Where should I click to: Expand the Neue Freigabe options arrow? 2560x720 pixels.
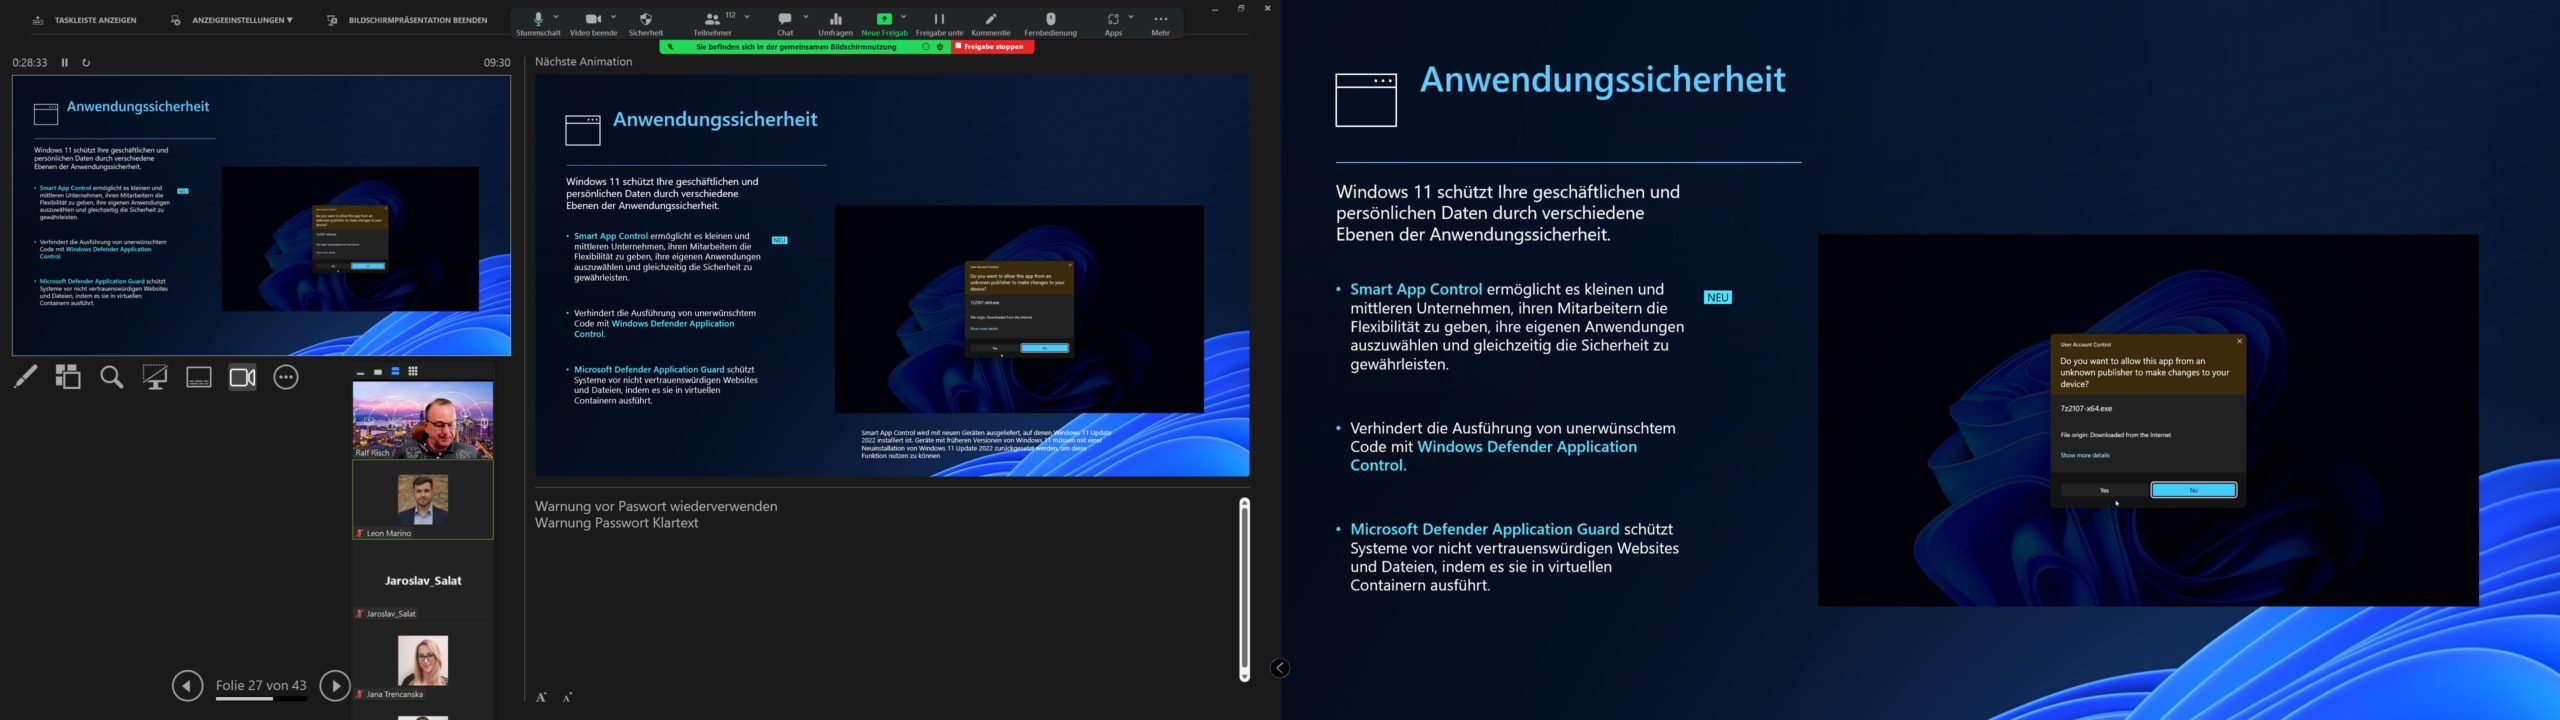coord(903,17)
